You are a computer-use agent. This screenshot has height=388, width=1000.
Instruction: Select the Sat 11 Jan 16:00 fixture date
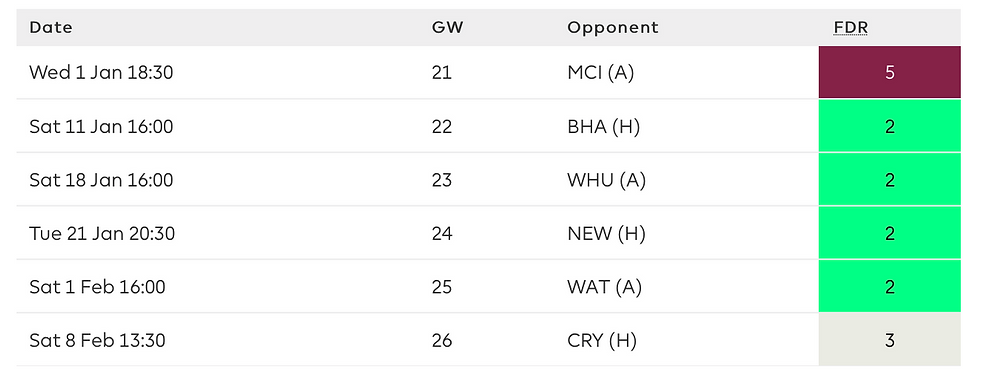point(101,126)
